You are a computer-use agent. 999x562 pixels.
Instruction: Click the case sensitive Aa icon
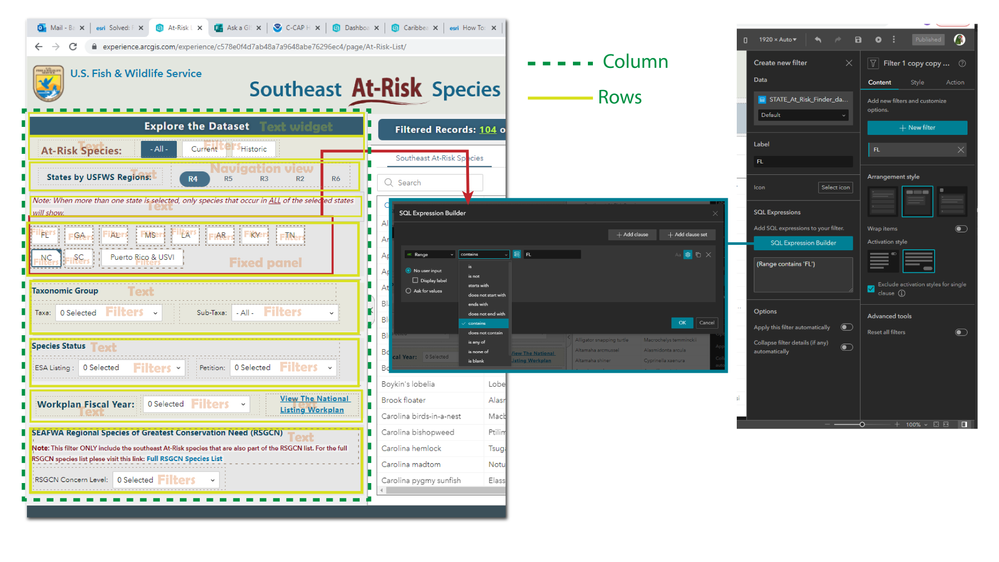coord(678,255)
